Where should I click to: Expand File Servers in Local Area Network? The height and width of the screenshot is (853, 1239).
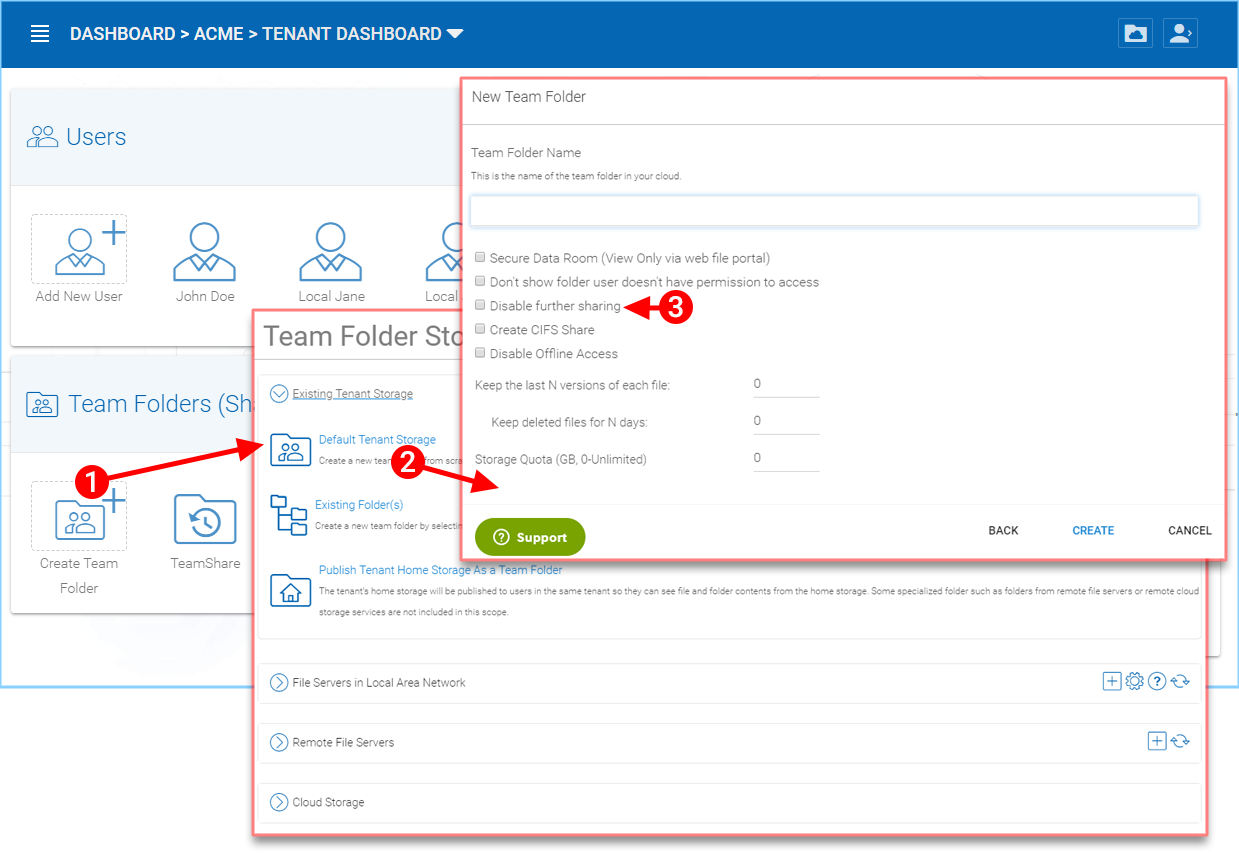pyautogui.click(x=278, y=682)
